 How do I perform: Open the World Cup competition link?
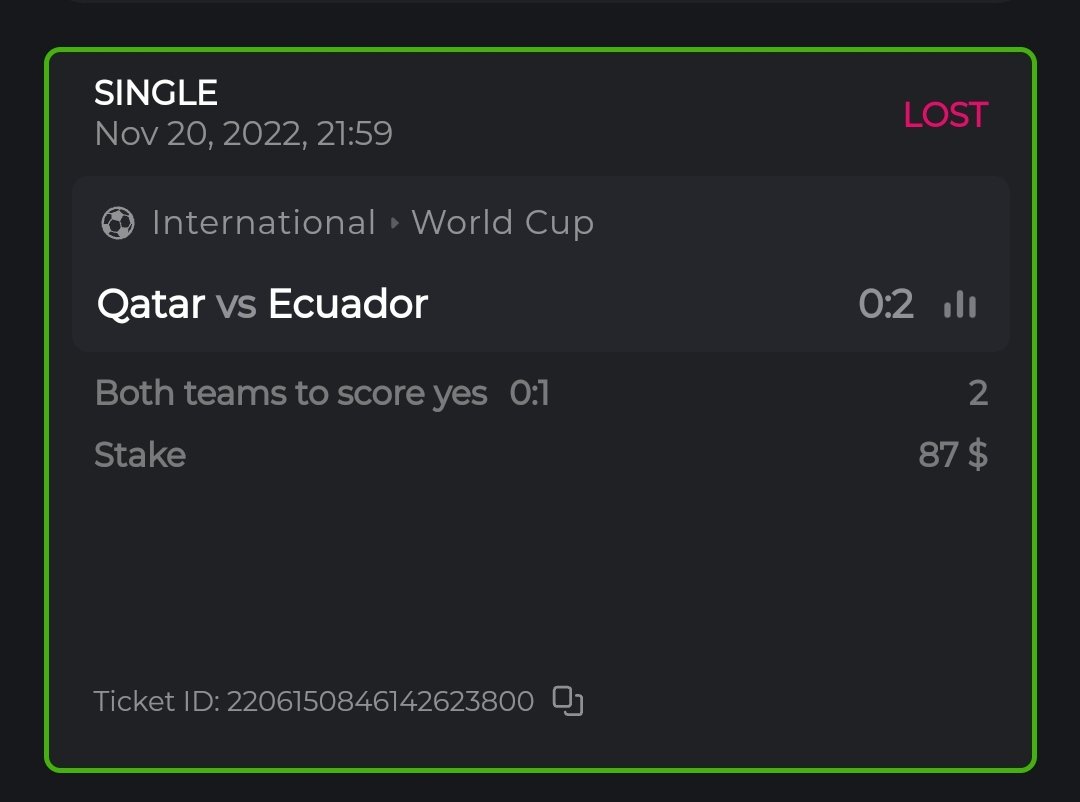click(x=502, y=223)
